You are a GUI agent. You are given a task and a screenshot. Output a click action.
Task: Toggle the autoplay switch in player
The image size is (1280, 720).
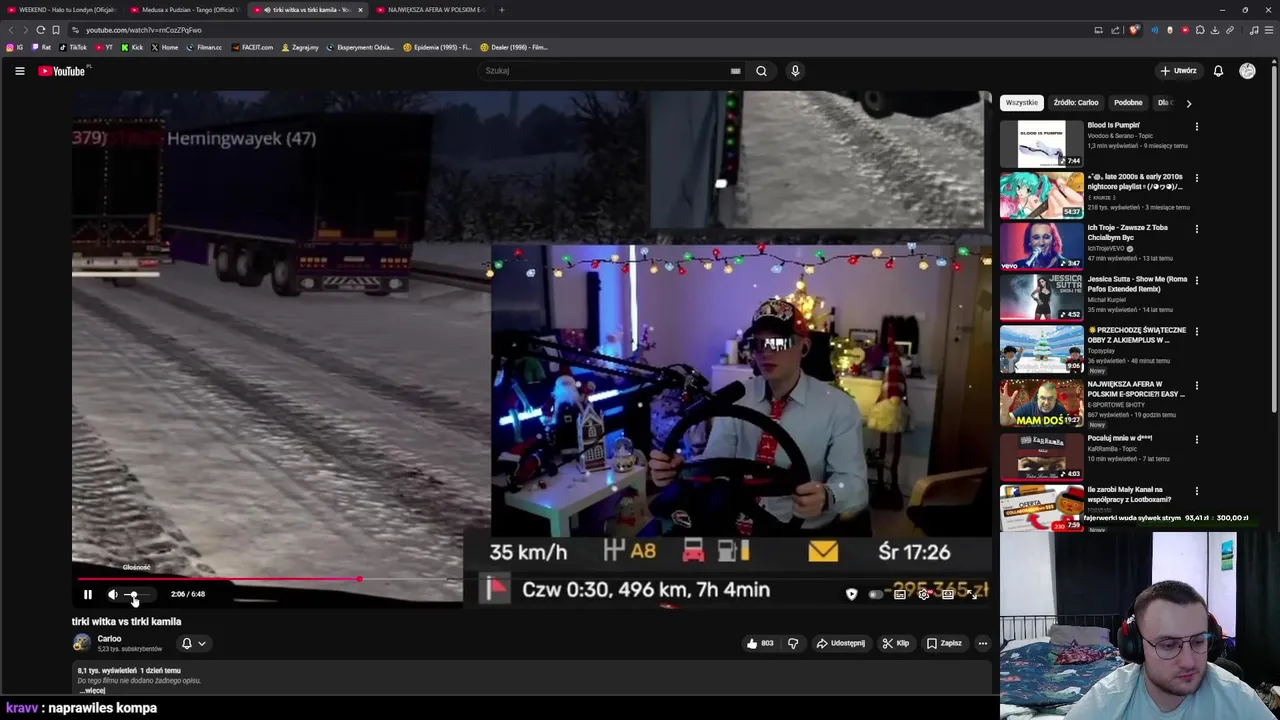tap(876, 594)
